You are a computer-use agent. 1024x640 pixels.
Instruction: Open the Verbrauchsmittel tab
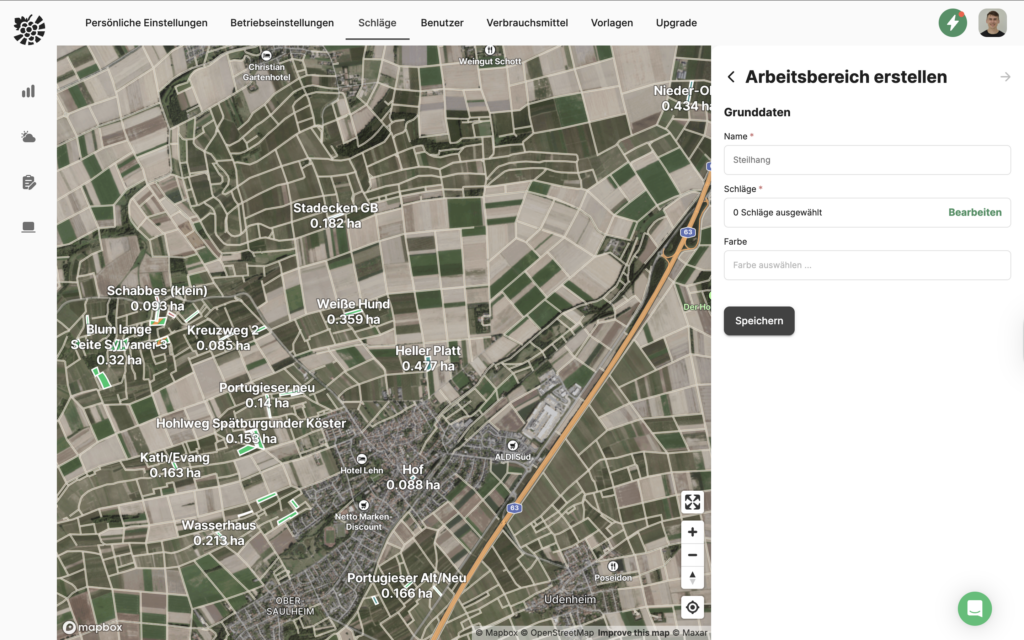(527, 23)
